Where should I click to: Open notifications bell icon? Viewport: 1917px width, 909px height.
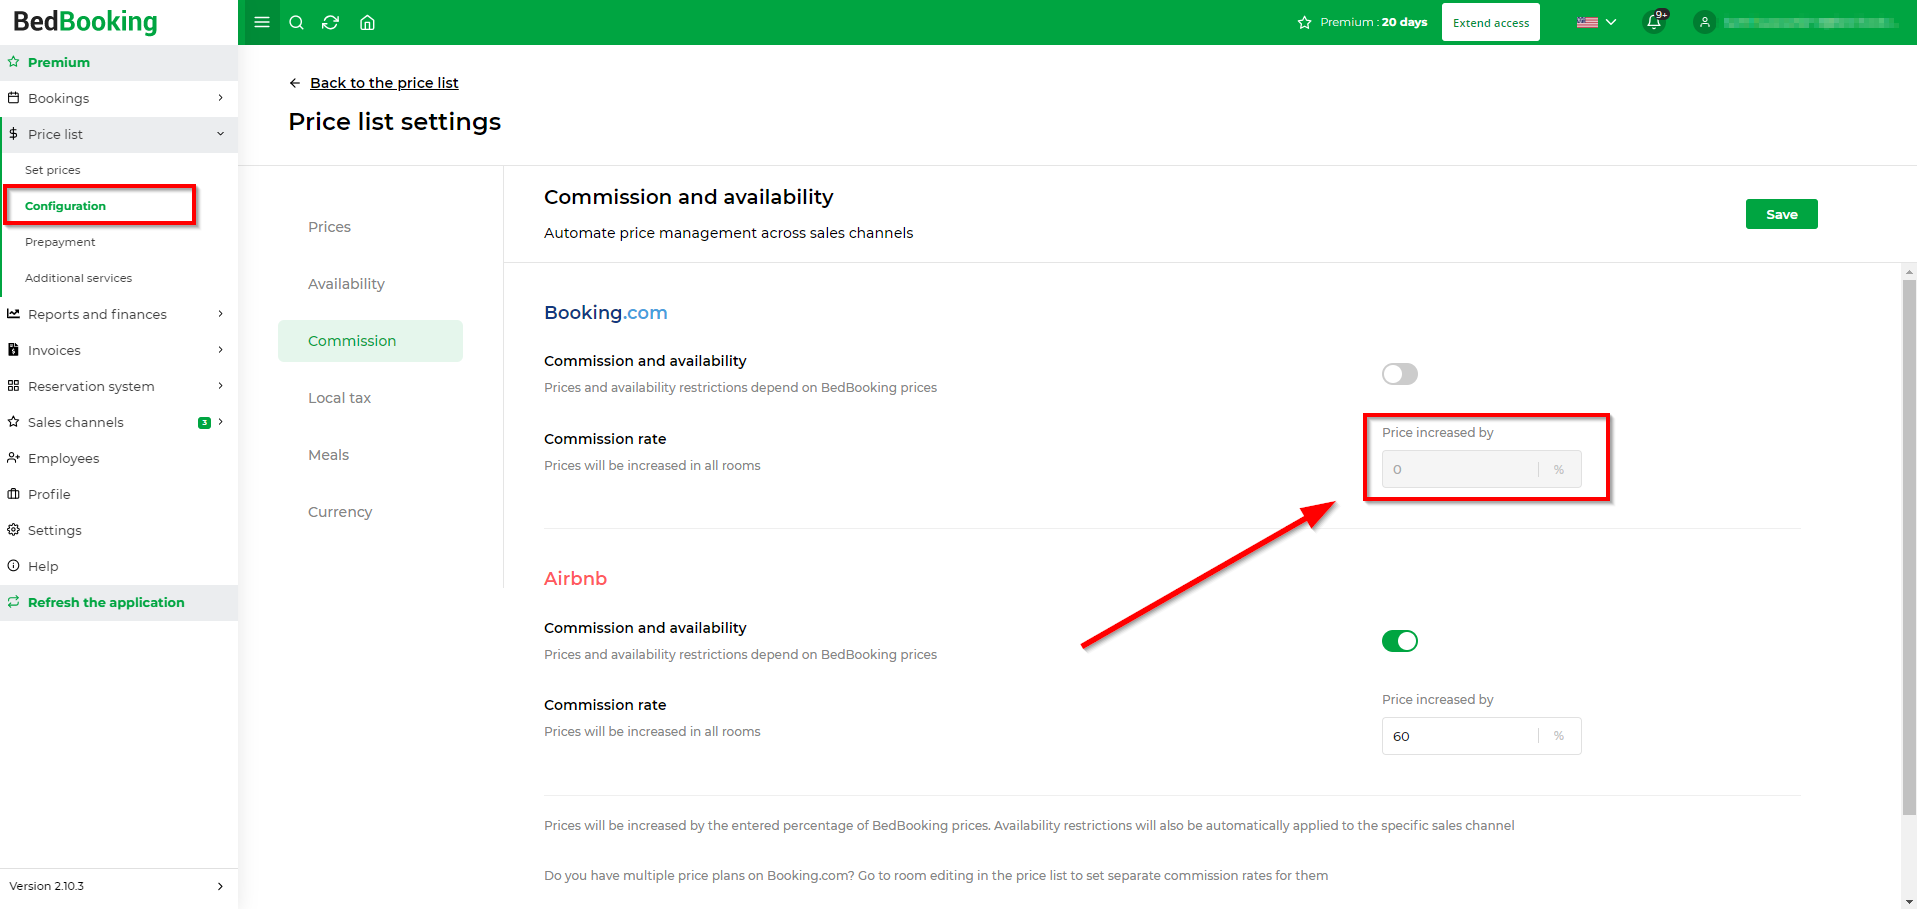(x=1655, y=22)
